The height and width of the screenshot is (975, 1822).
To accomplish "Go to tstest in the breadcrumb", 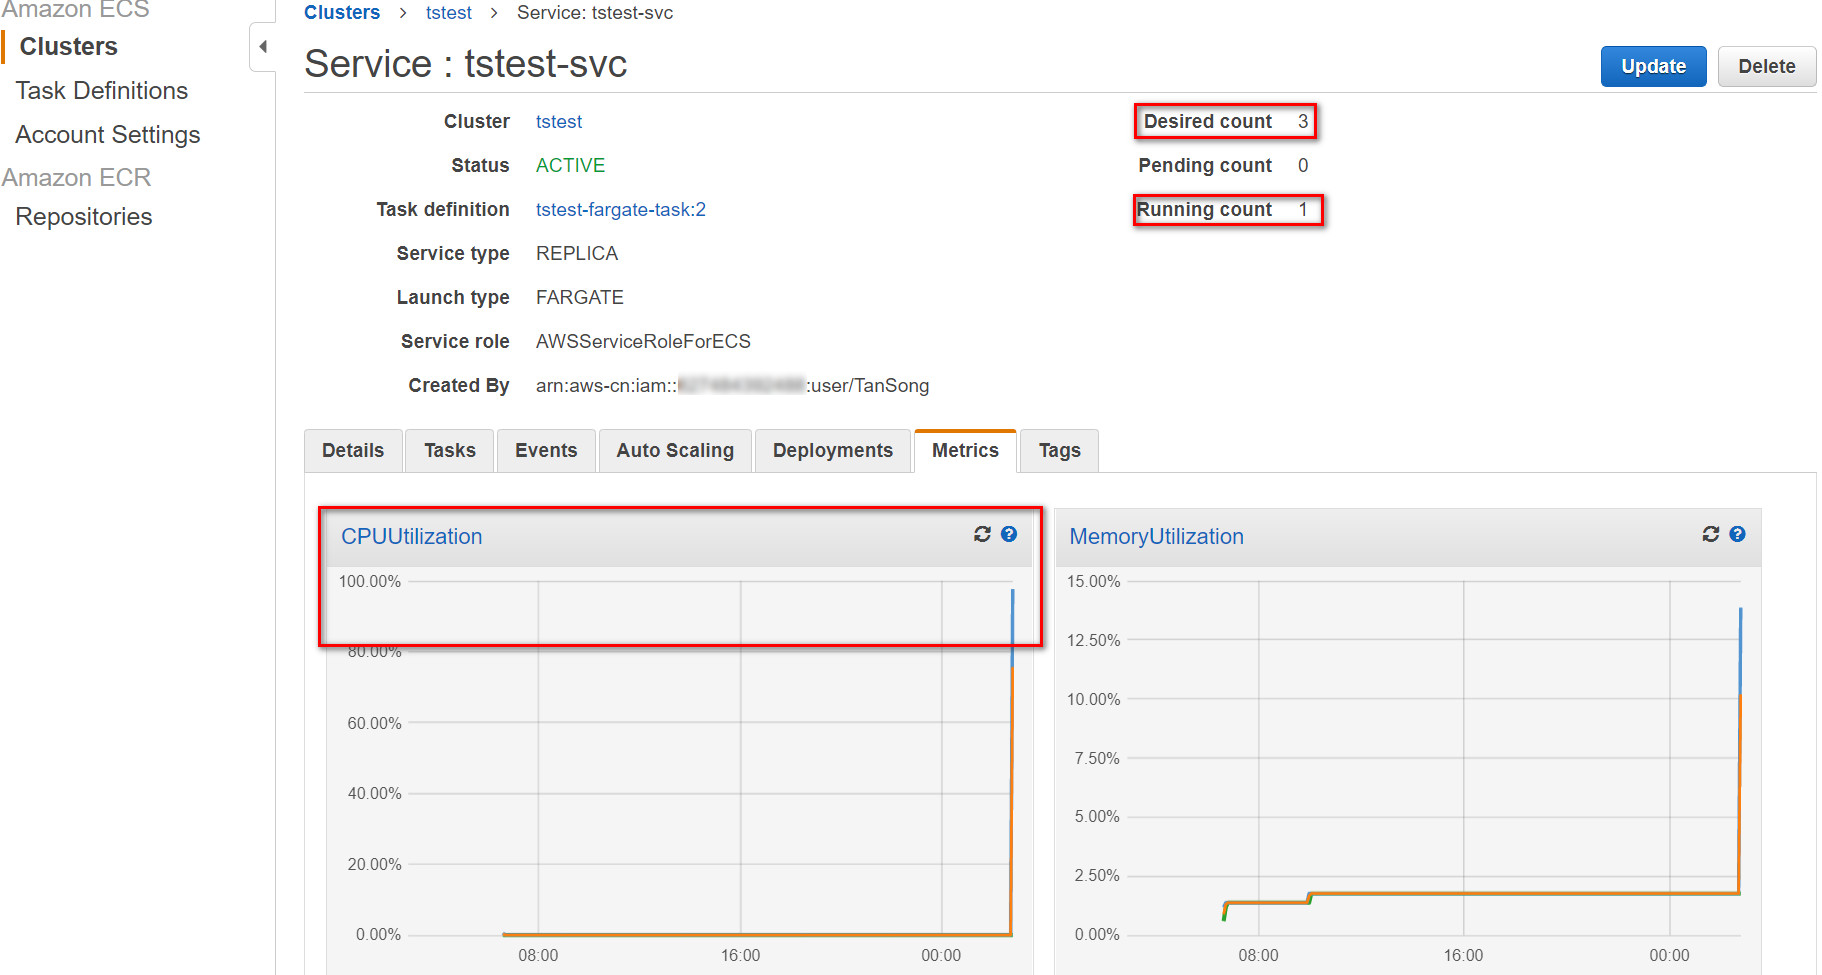I will pyautogui.click(x=449, y=12).
